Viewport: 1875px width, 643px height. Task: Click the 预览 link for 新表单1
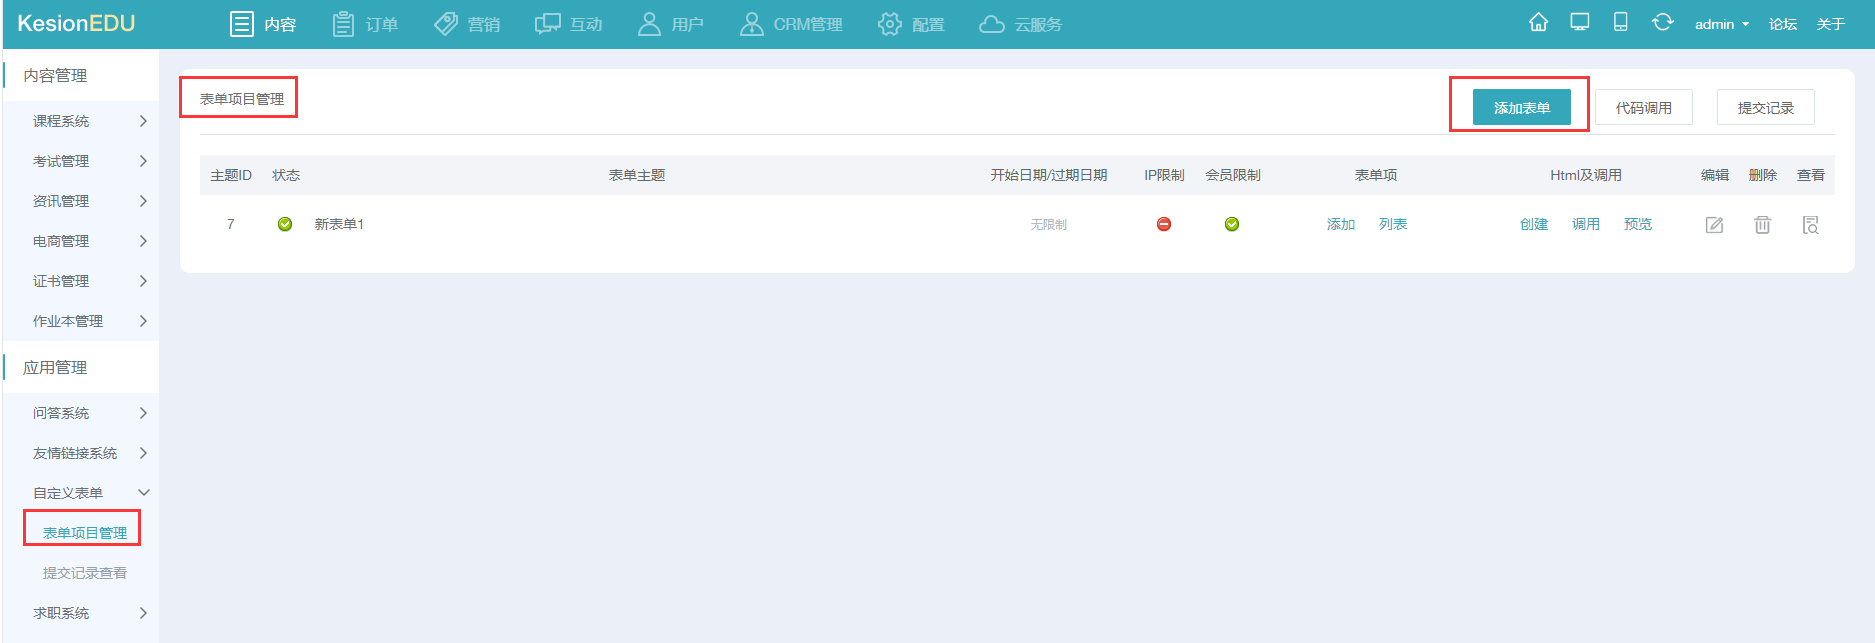point(1637,224)
